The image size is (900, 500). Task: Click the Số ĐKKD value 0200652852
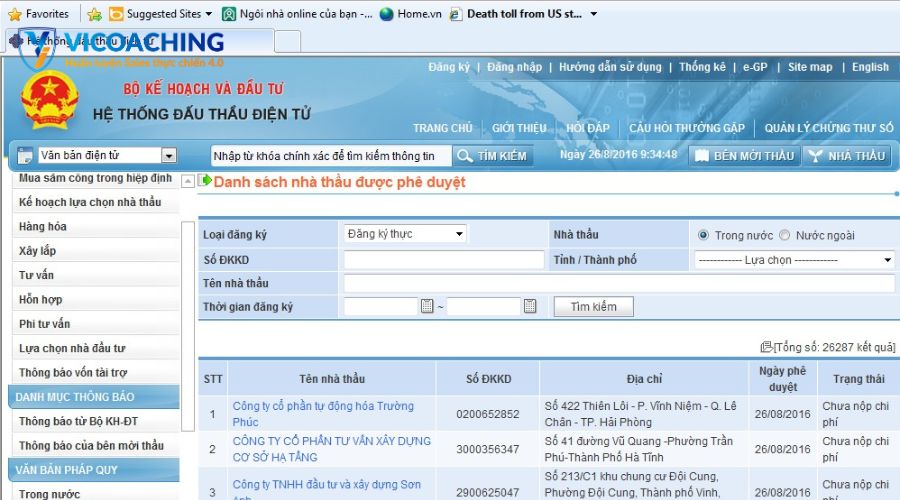pyautogui.click(x=488, y=414)
